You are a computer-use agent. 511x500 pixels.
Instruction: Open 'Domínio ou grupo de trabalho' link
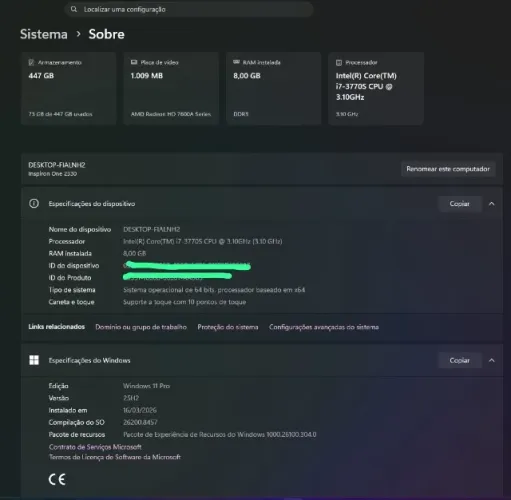pos(141,327)
